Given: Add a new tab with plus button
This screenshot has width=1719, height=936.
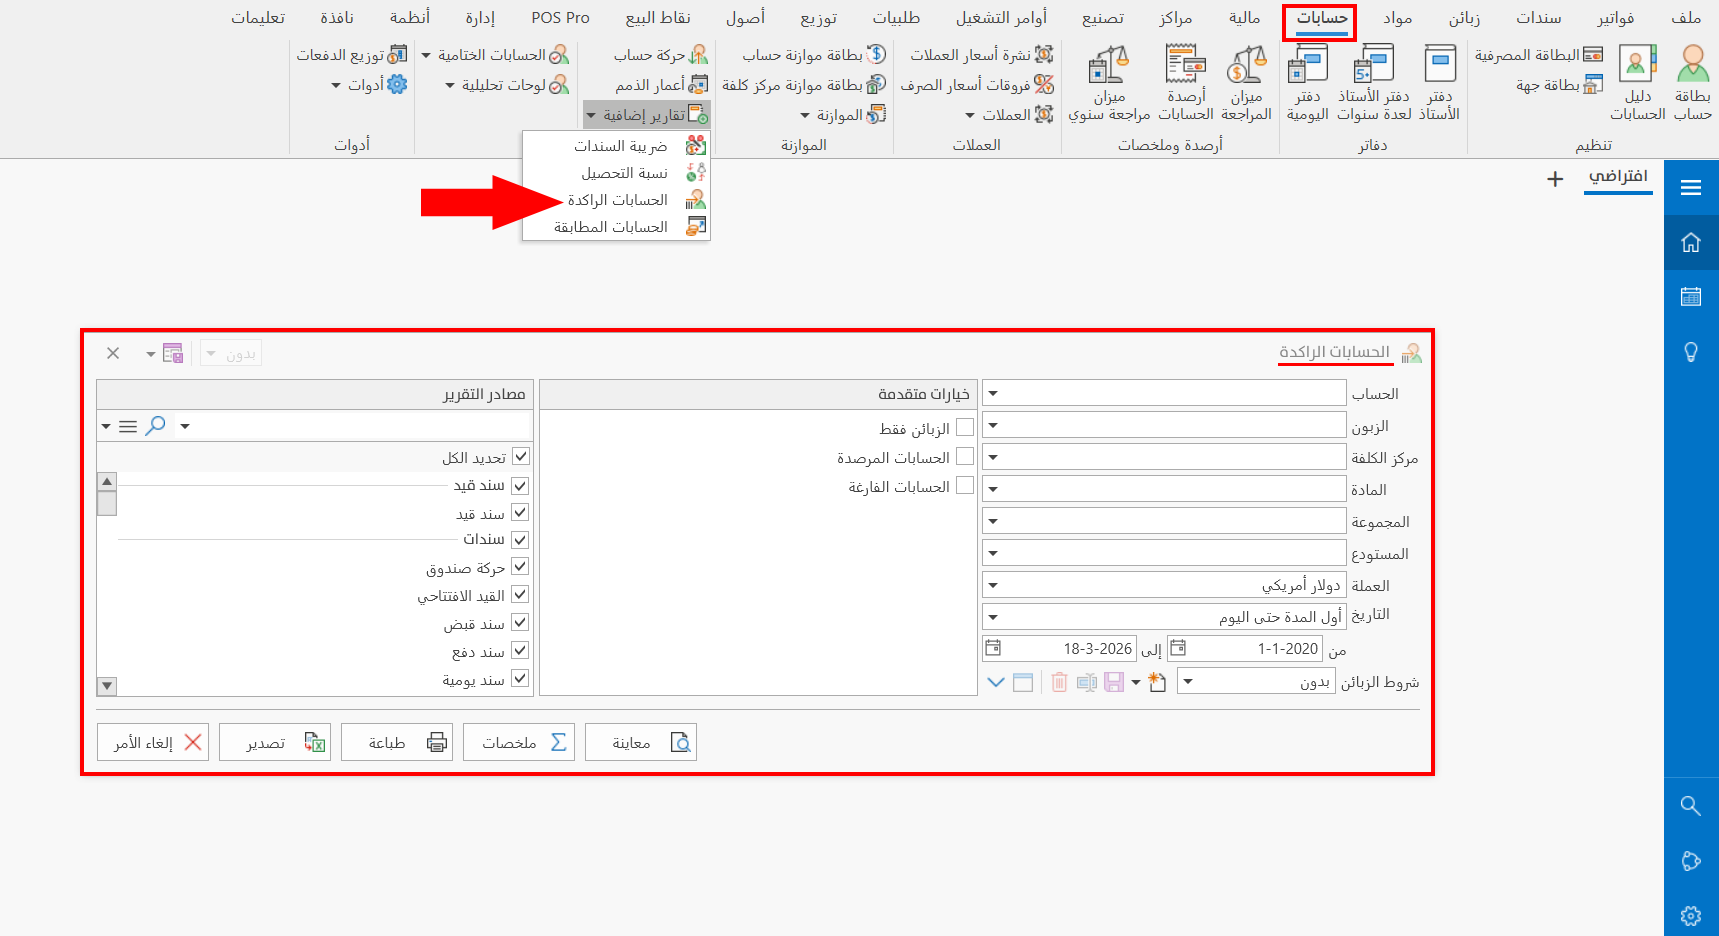Looking at the screenshot, I should pos(1555,179).
